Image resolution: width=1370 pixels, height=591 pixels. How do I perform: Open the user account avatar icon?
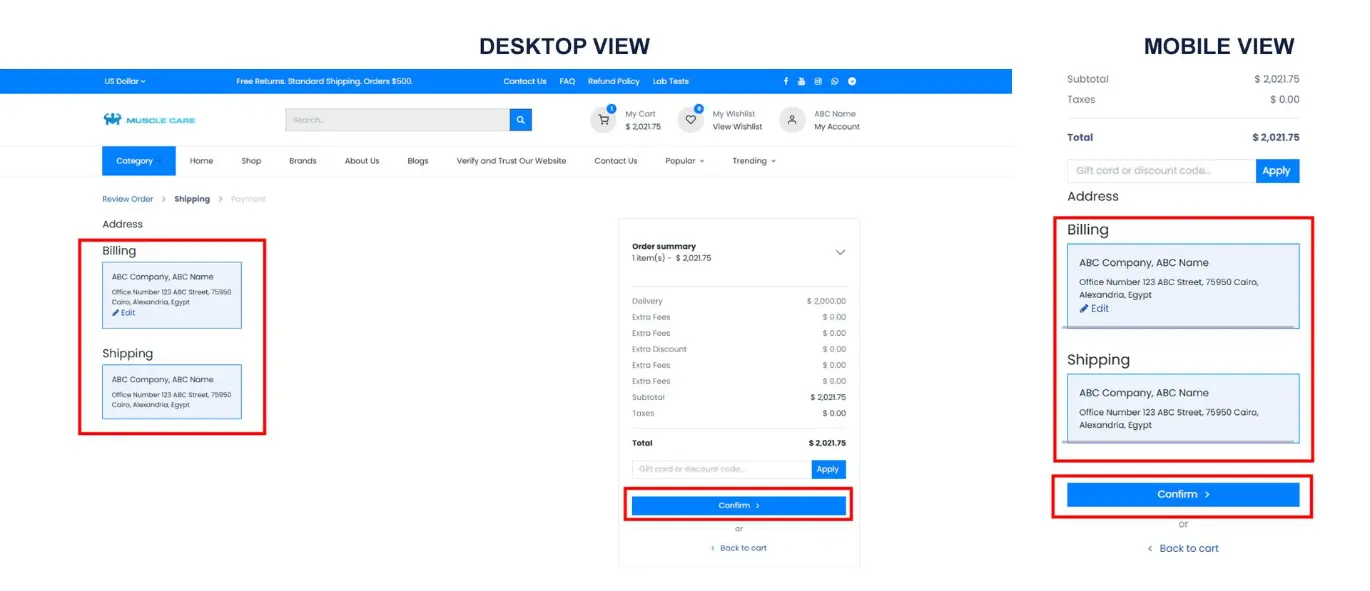[x=792, y=120]
